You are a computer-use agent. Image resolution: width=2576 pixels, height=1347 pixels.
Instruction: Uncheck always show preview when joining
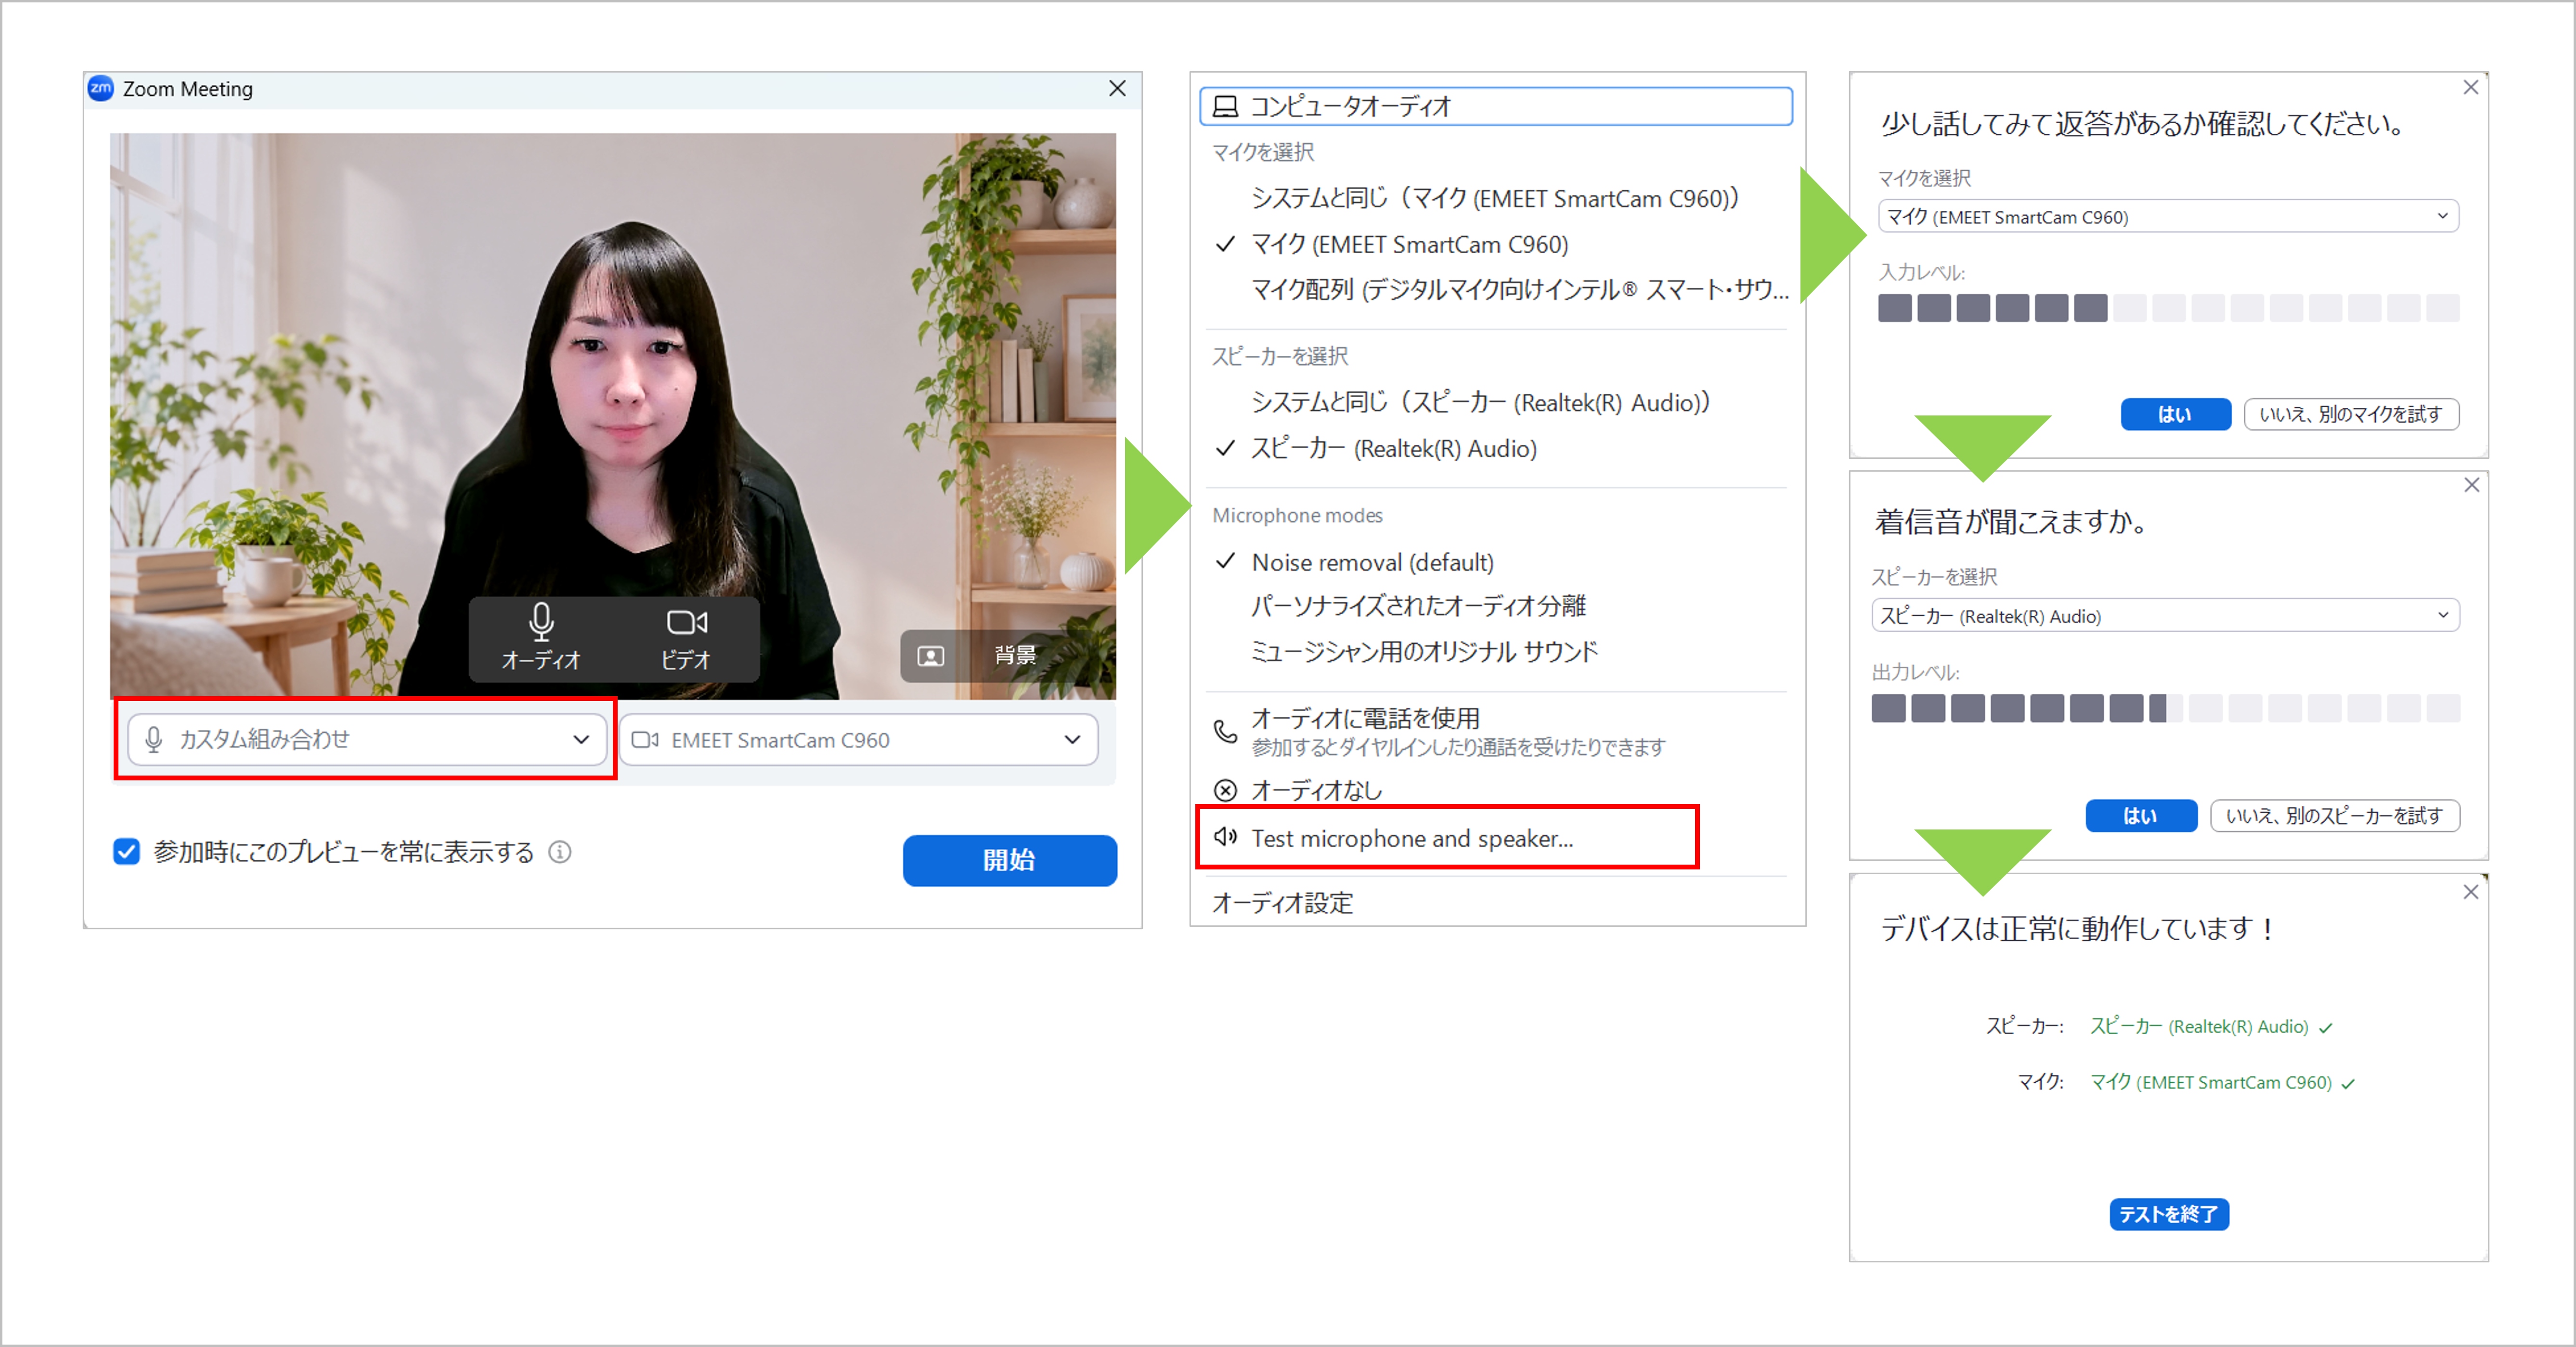pyautogui.click(x=126, y=852)
